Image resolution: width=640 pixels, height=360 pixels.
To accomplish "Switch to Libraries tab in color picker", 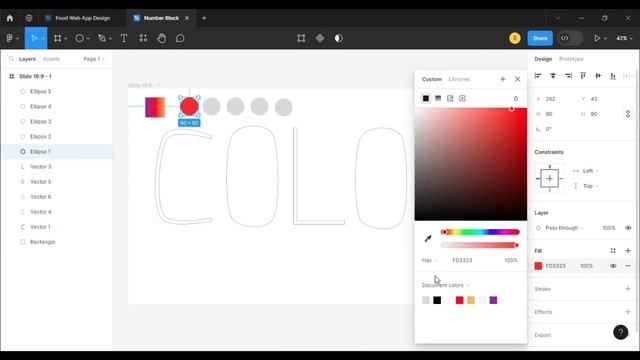I will [459, 79].
